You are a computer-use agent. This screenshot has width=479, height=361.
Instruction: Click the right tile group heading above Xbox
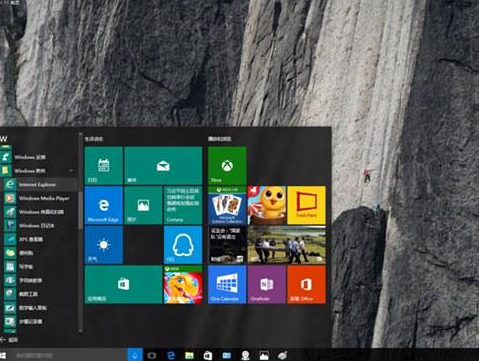pyautogui.click(x=220, y=139)
